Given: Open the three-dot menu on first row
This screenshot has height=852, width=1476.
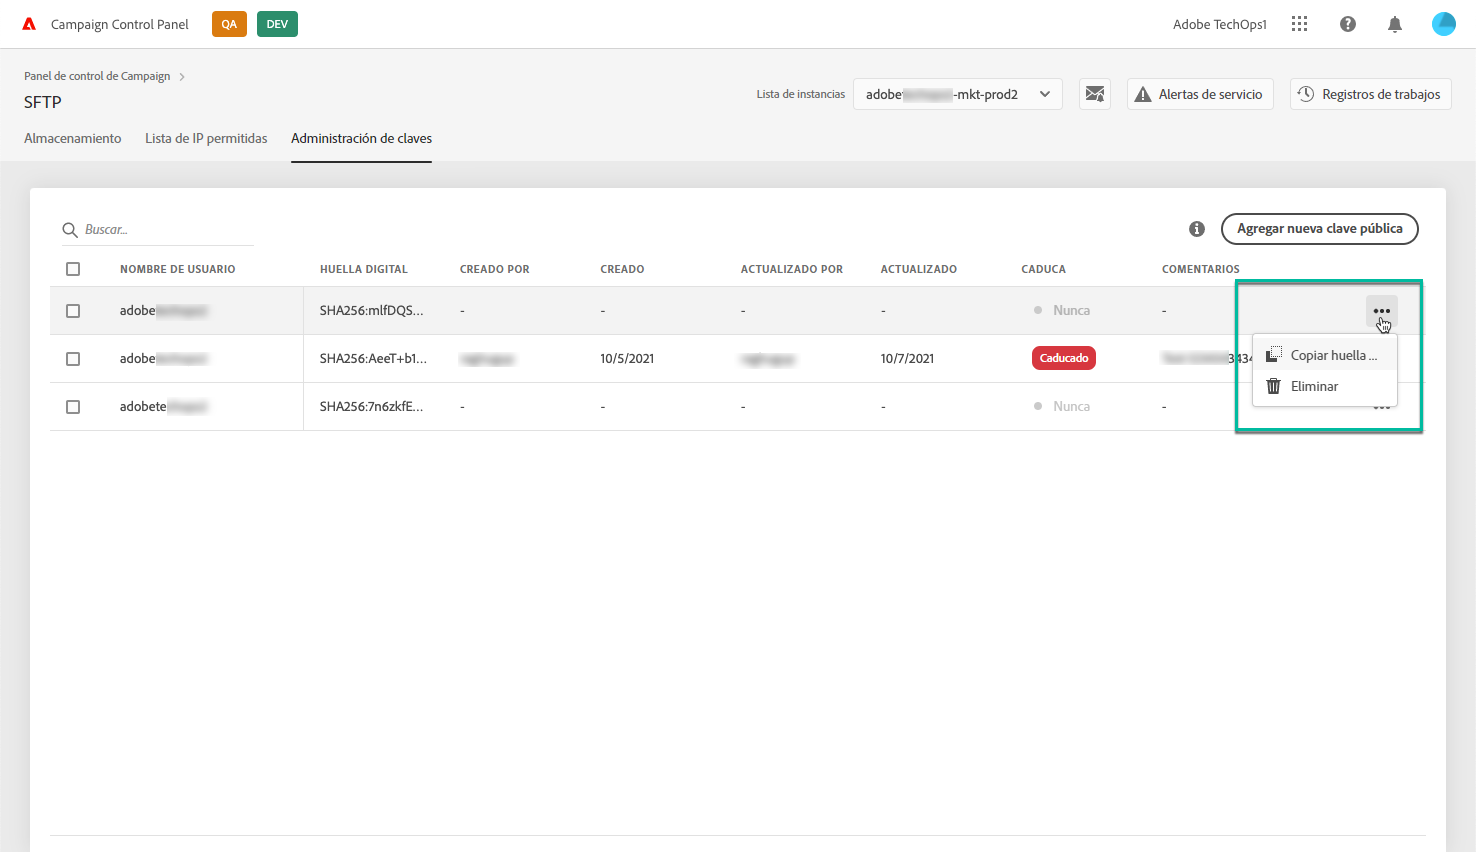Looking at the screenshot, I should (x=1382, y=311).
